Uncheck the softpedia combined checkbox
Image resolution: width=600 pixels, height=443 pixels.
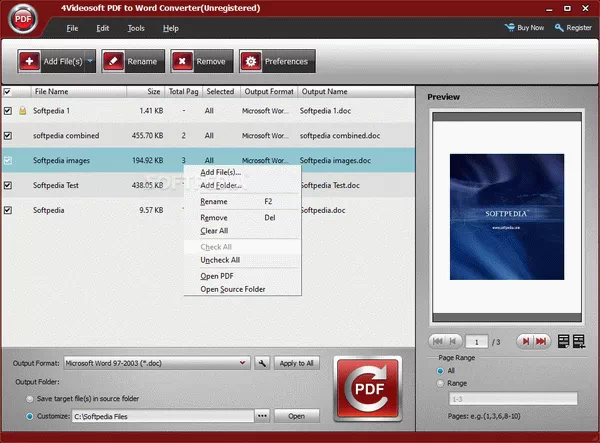(8, 136)
